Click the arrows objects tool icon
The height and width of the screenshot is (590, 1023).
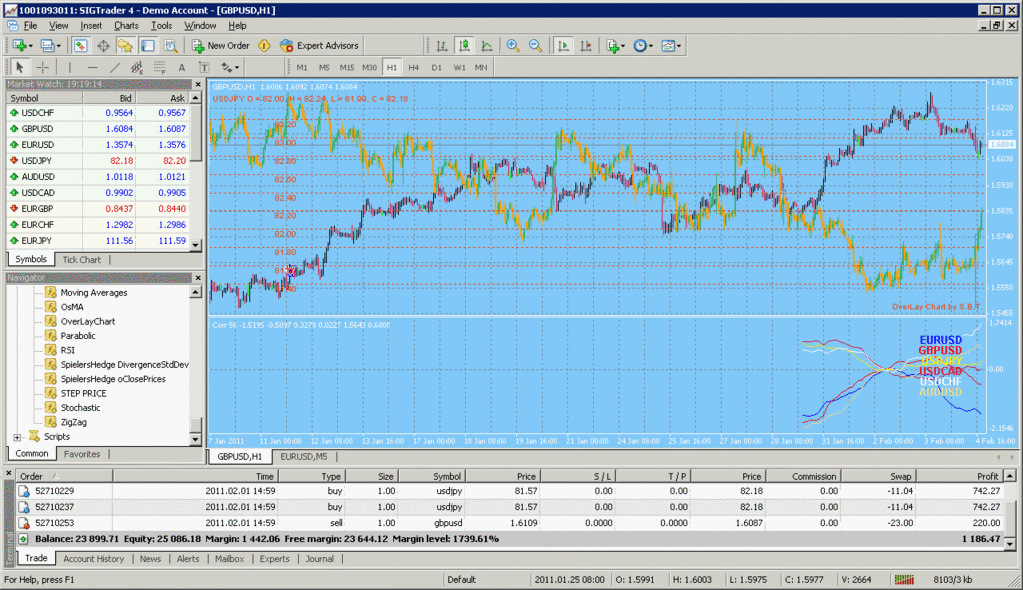pyautogui.click(x=226, y=67)
